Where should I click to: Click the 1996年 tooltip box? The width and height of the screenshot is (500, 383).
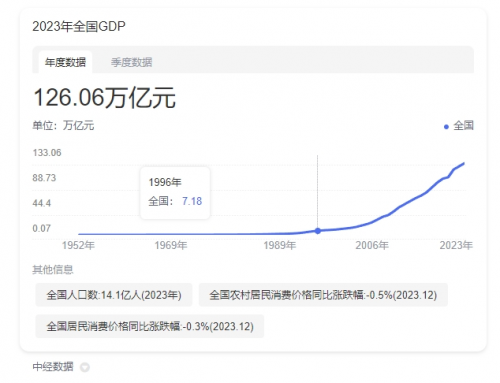pos(175,193)
